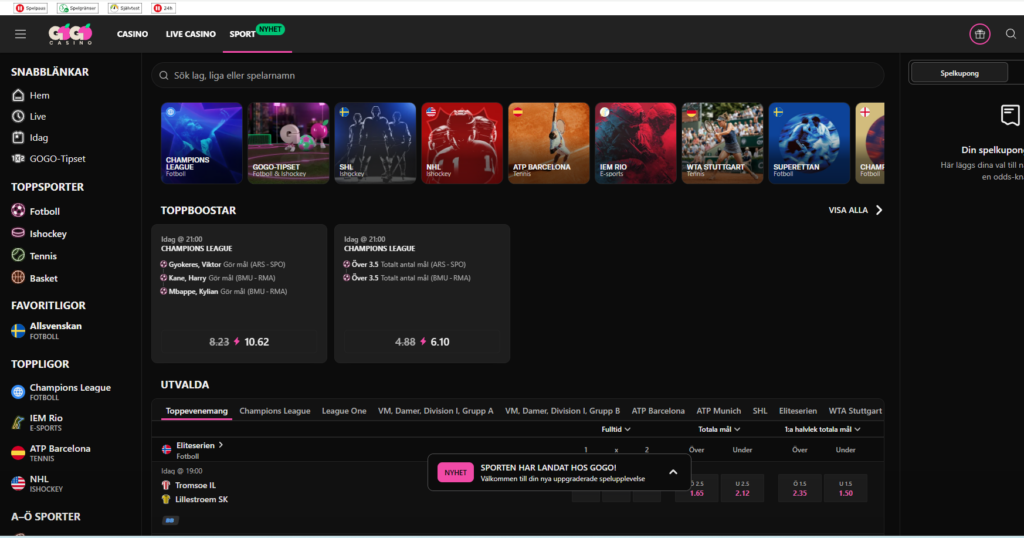Select the Sport tab
Viewport: 1024px width, 538px height.
click(x=242, y=34)
